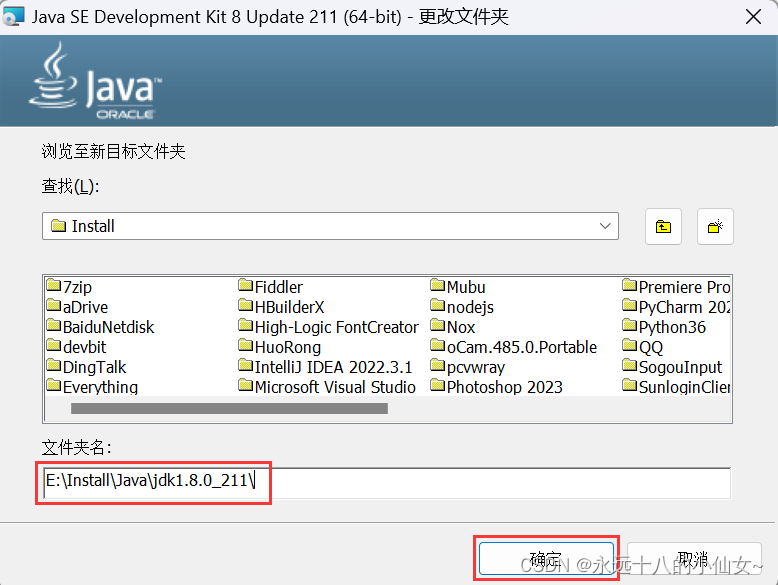
Task: Select the devbit folder
Action: pos(76,347)
